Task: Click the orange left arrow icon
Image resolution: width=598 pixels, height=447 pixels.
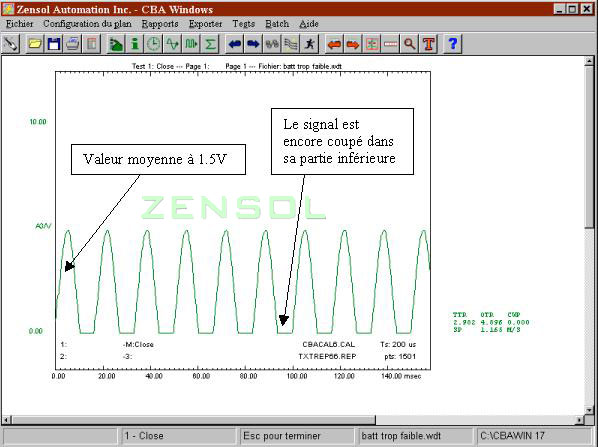Action: (334, 44)
